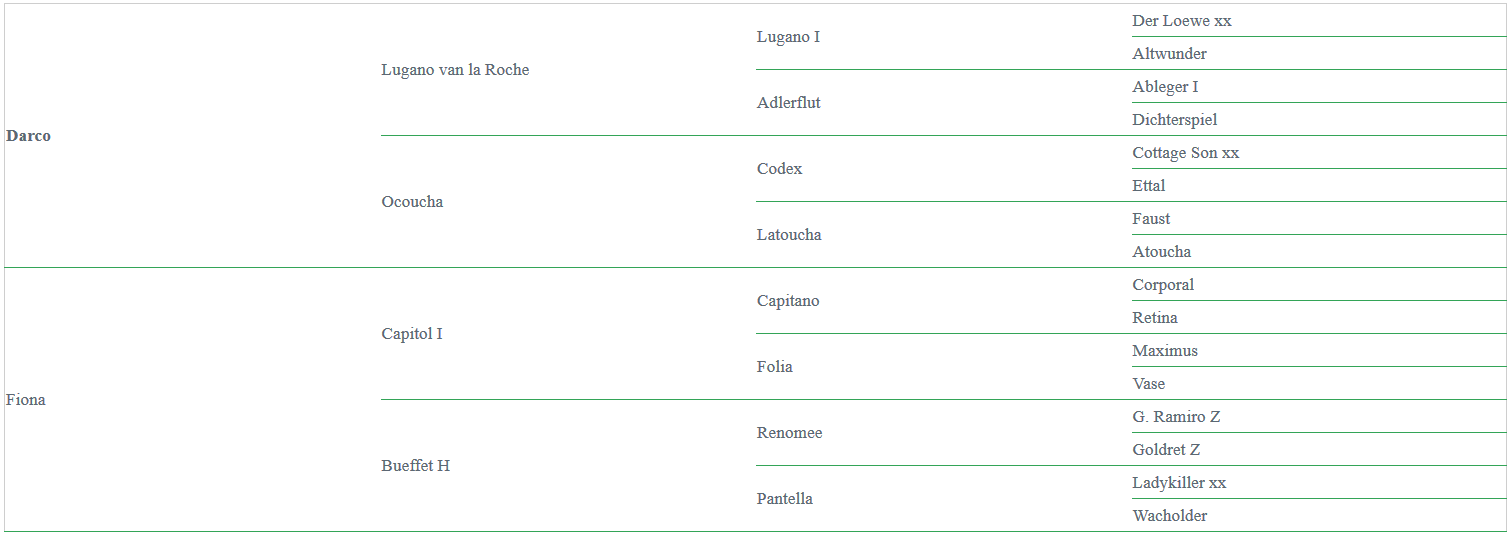Click Renomee in the pedigree
This screenshot has width=1510, height=537.
(x=790, y=433)
